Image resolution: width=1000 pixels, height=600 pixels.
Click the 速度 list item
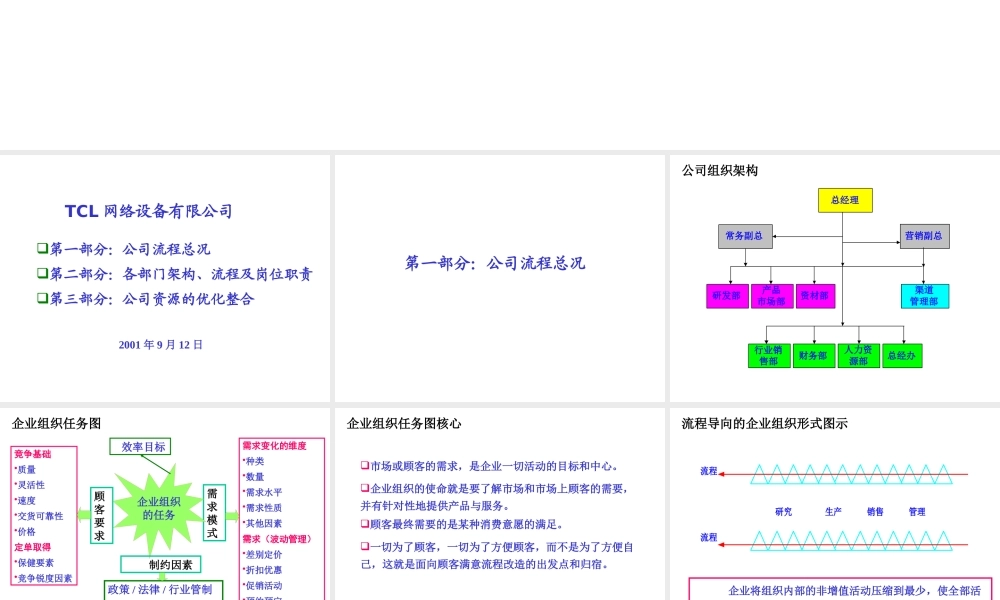click(26, 501)
